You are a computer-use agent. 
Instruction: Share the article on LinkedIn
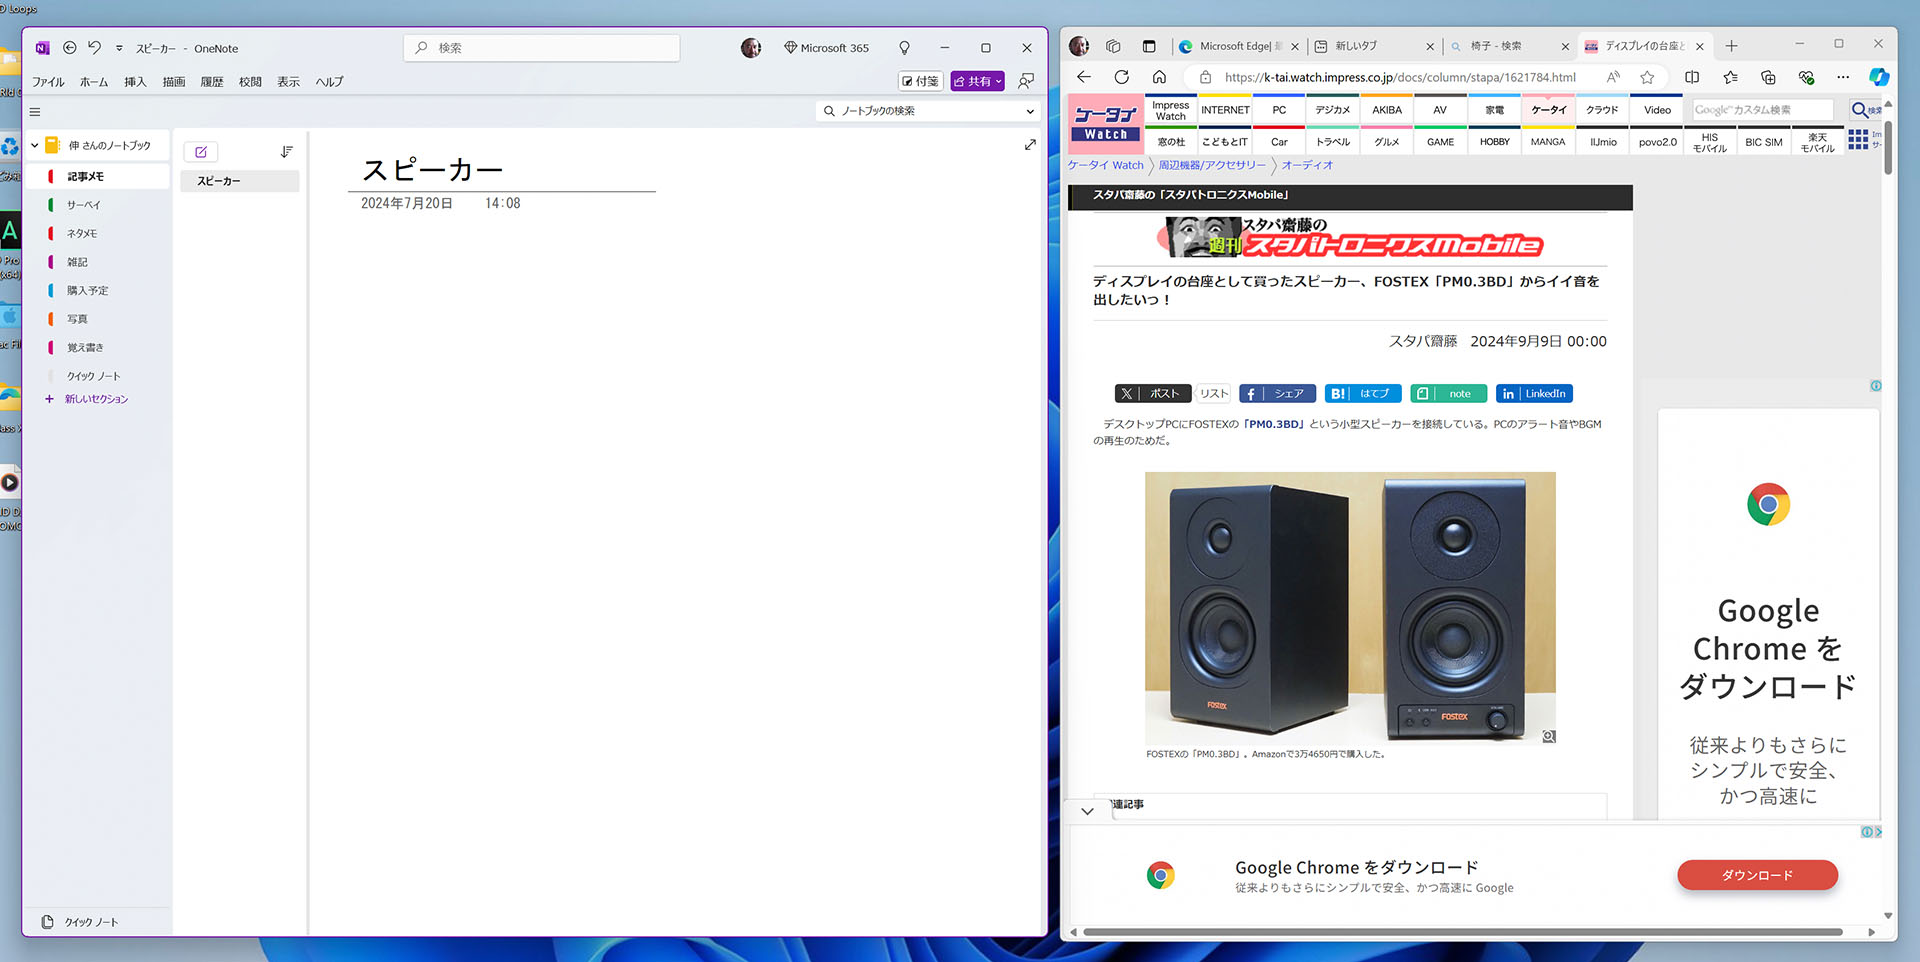click(1534, 393)
